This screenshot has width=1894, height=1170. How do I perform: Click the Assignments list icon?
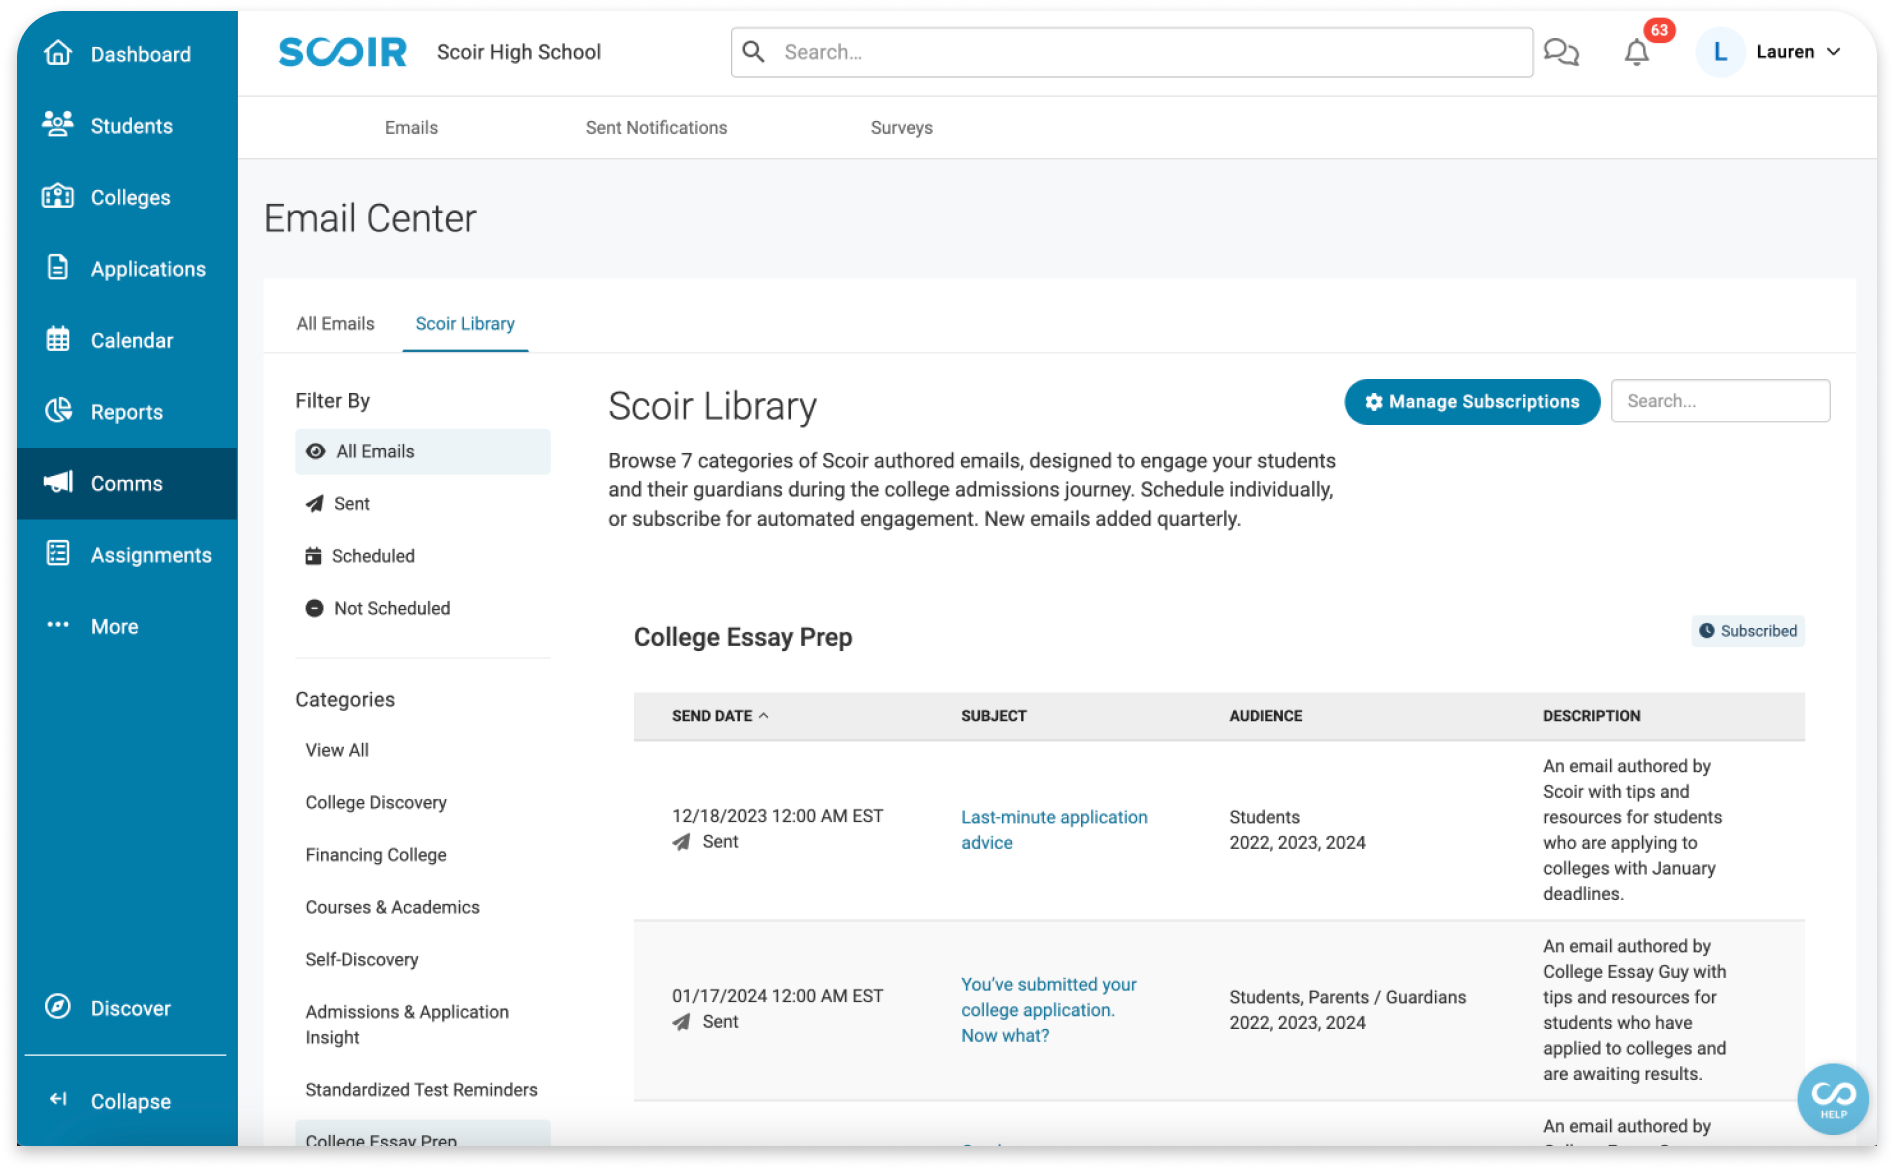58,553
